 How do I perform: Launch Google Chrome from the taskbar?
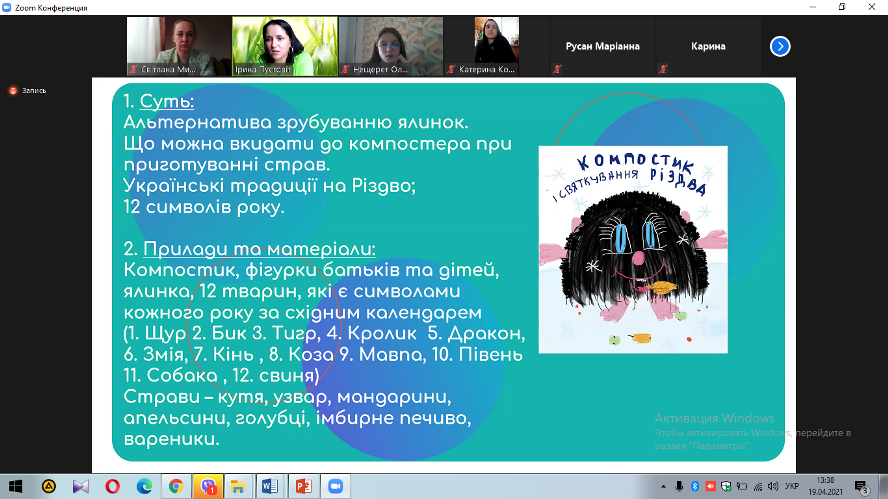(x=176, y=486)
